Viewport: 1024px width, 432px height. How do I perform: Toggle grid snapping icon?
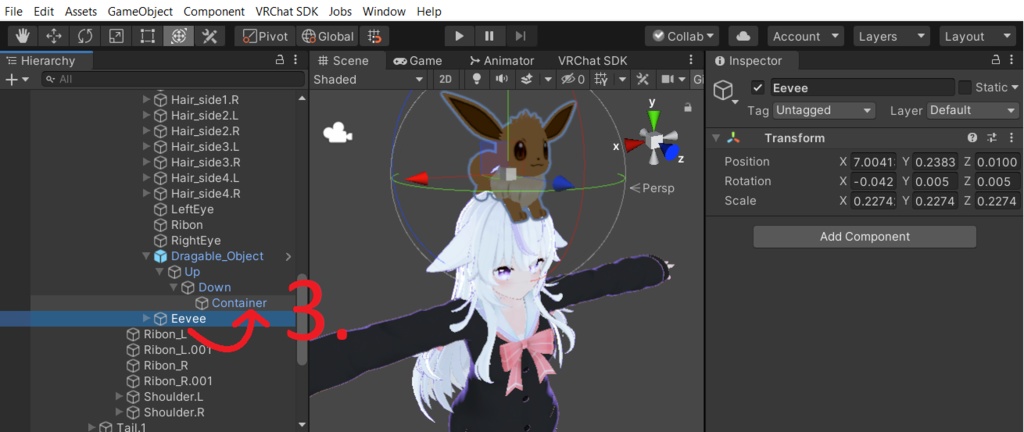(x=375, y=37)
